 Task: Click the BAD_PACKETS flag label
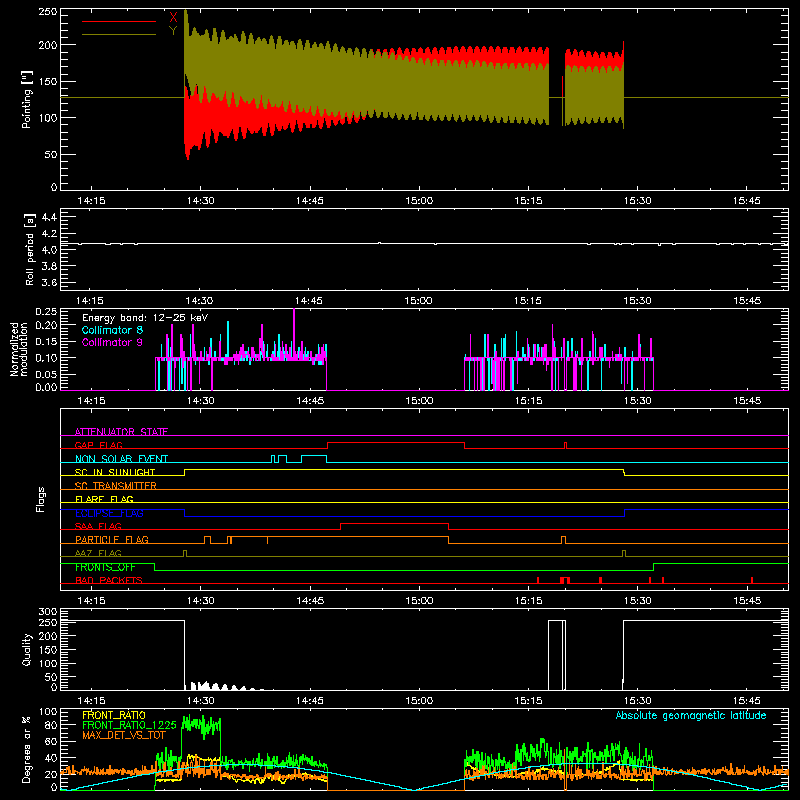pos(109,581)
